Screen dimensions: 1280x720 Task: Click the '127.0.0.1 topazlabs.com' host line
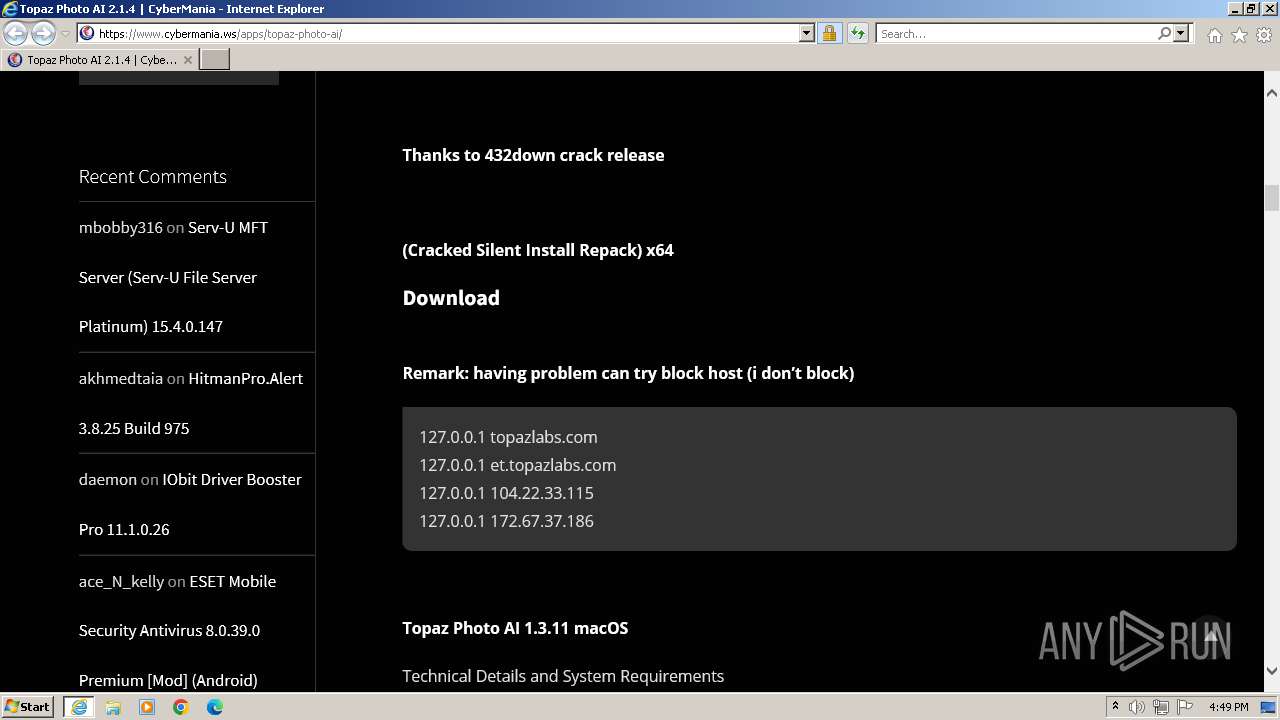click(x=508, y=437)
